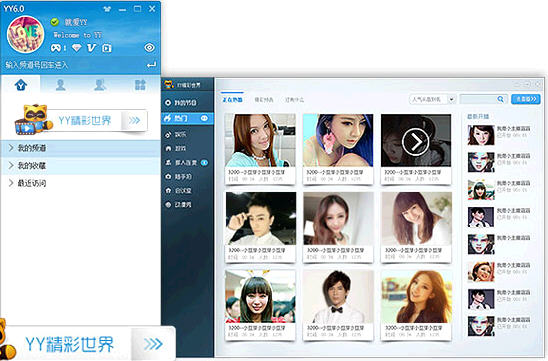Screen dimensions: 548x361
Task: Open the LOVE profile avatar picture
Action: pos(26,34)
